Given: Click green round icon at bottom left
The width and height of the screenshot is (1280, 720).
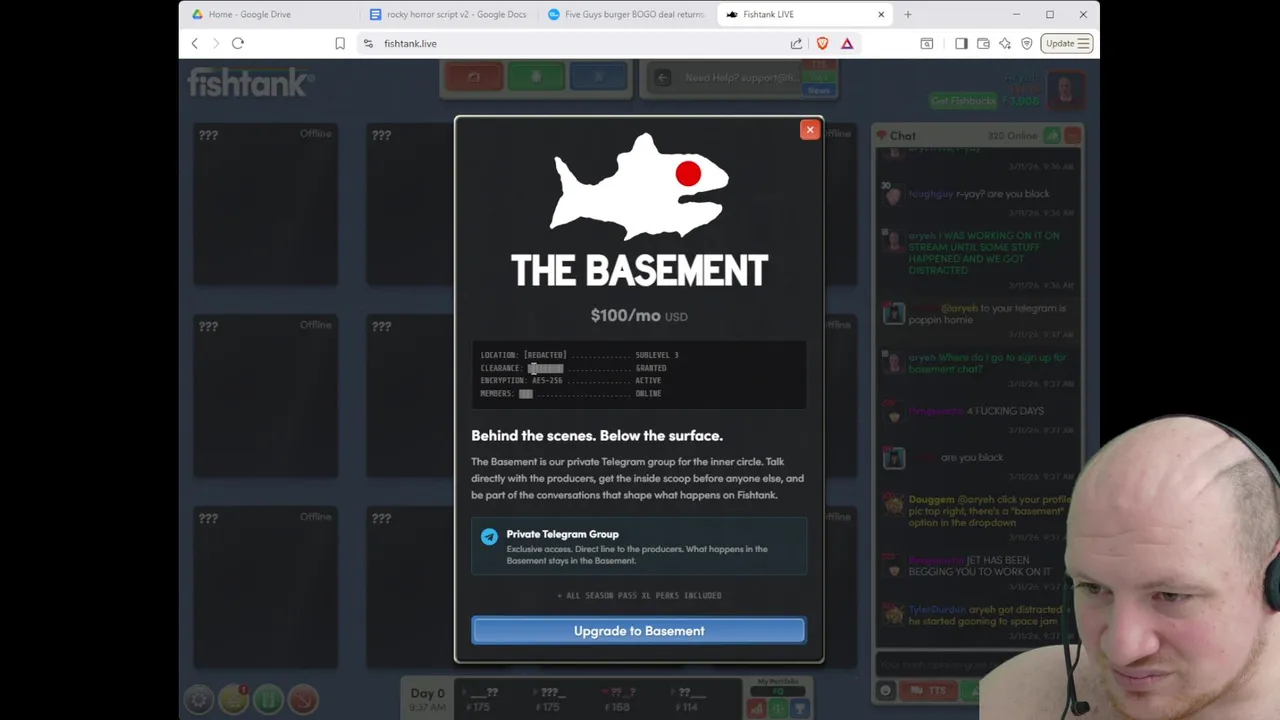Looking at the screenshot, I should click(268, 700).
